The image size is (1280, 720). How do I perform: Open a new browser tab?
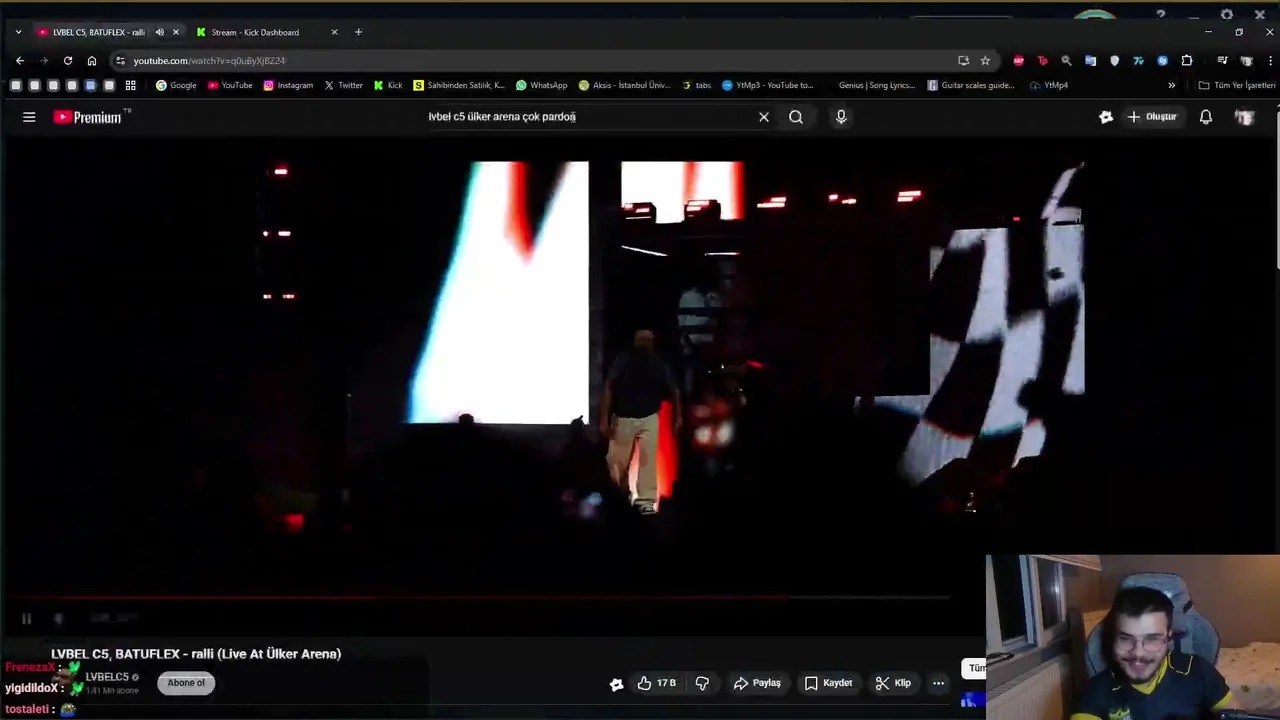click(358, 32)
